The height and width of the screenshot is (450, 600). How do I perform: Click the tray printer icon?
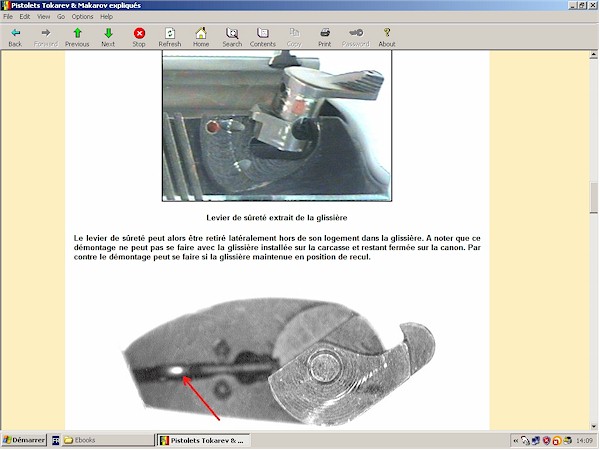(x=567, y=441)
